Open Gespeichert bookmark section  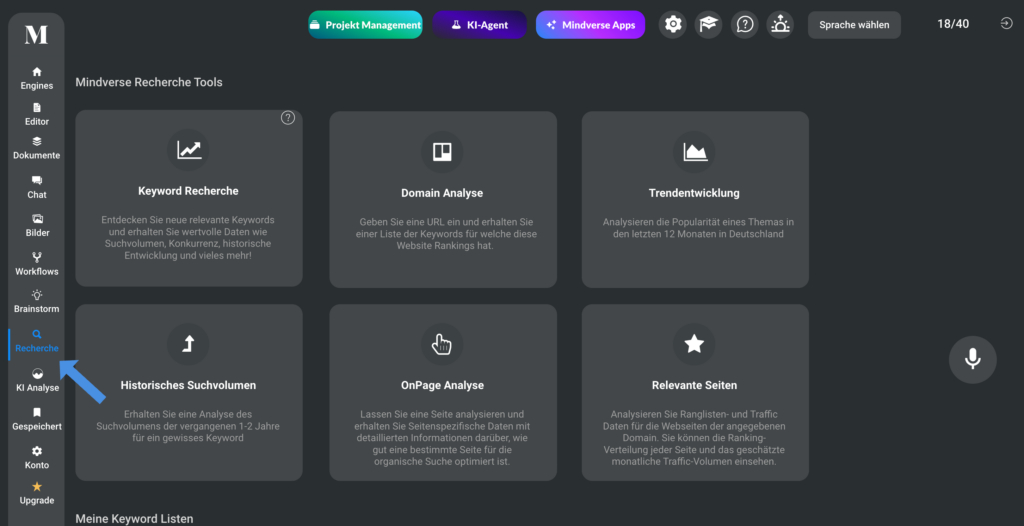pyautogui.click(x=37, y=419)
